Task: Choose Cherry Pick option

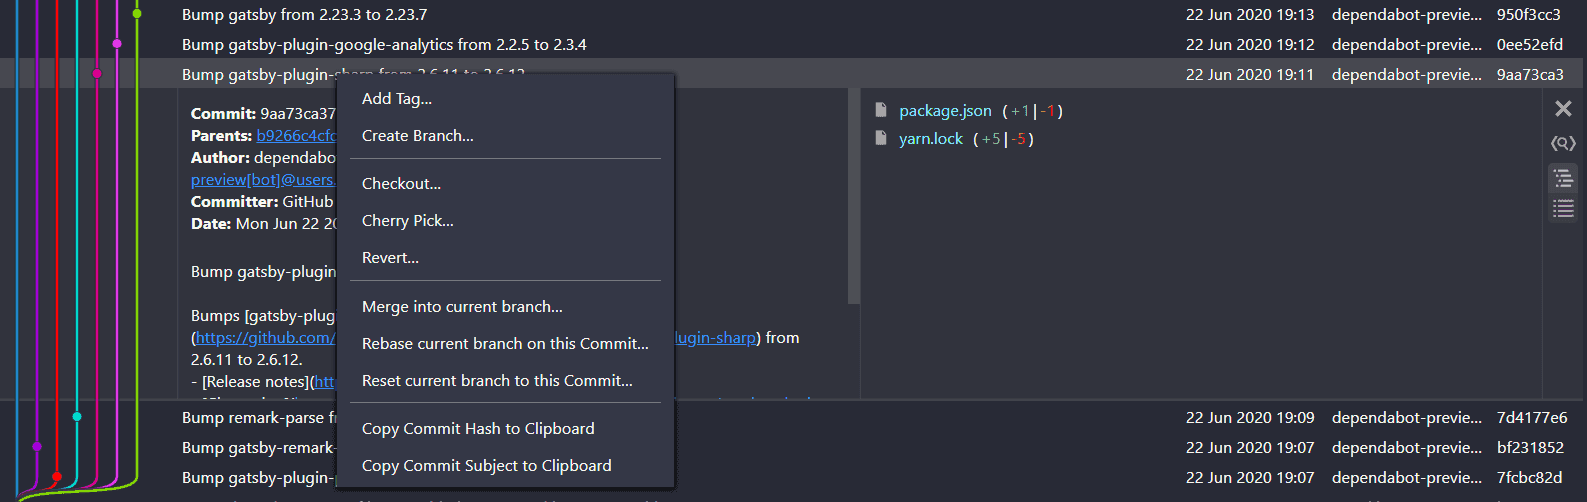Action: [408, 221]
